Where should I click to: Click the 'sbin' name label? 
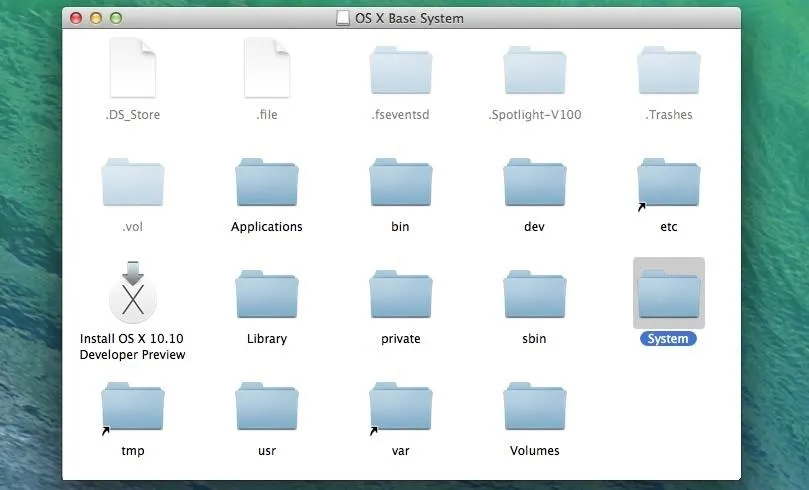coord(535,339)
